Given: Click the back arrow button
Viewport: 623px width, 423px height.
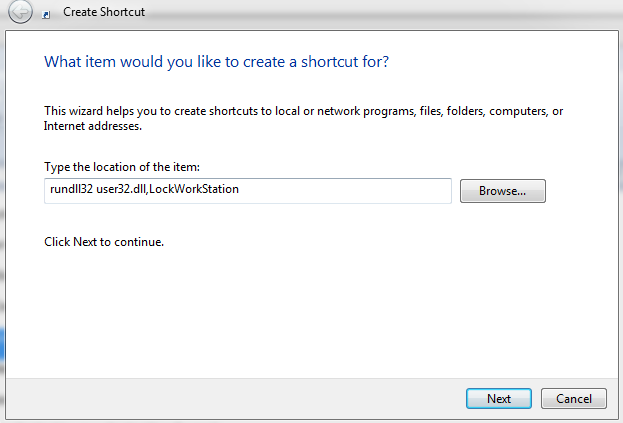Looking at the screenshot, I should tap(20, 12).
